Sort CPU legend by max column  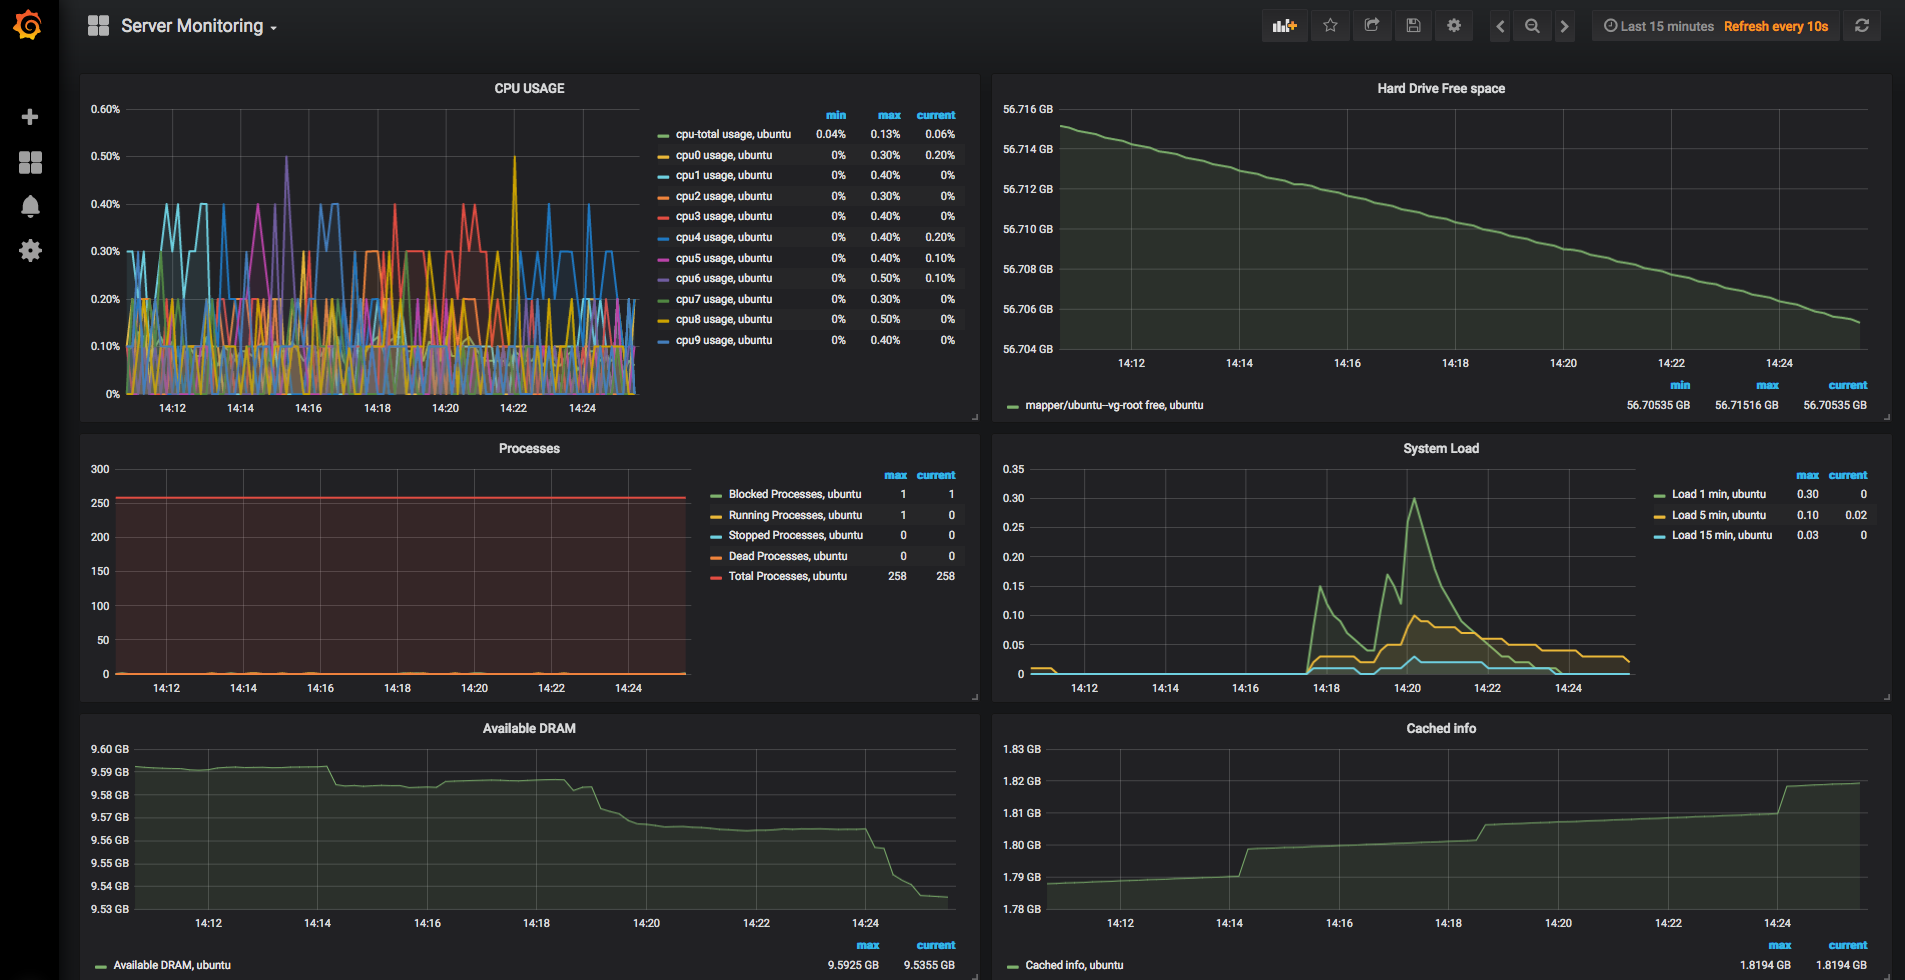[889, 115]
